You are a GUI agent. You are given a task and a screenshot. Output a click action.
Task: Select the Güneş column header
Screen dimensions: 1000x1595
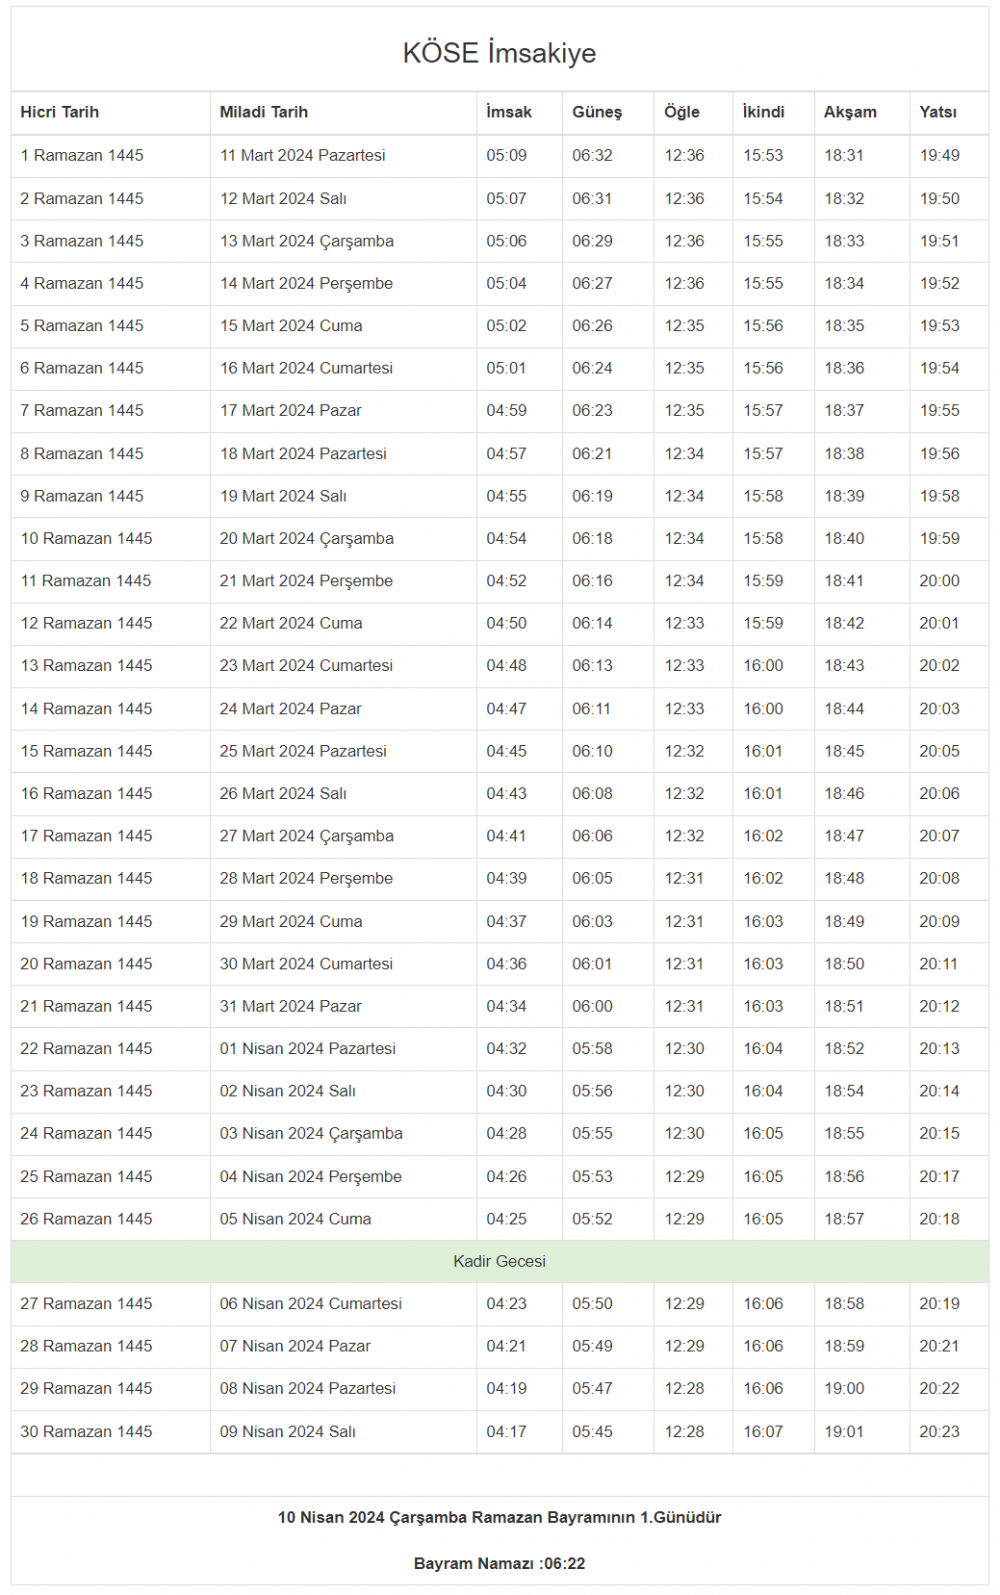pyautogui.click(x=597, y=112)
